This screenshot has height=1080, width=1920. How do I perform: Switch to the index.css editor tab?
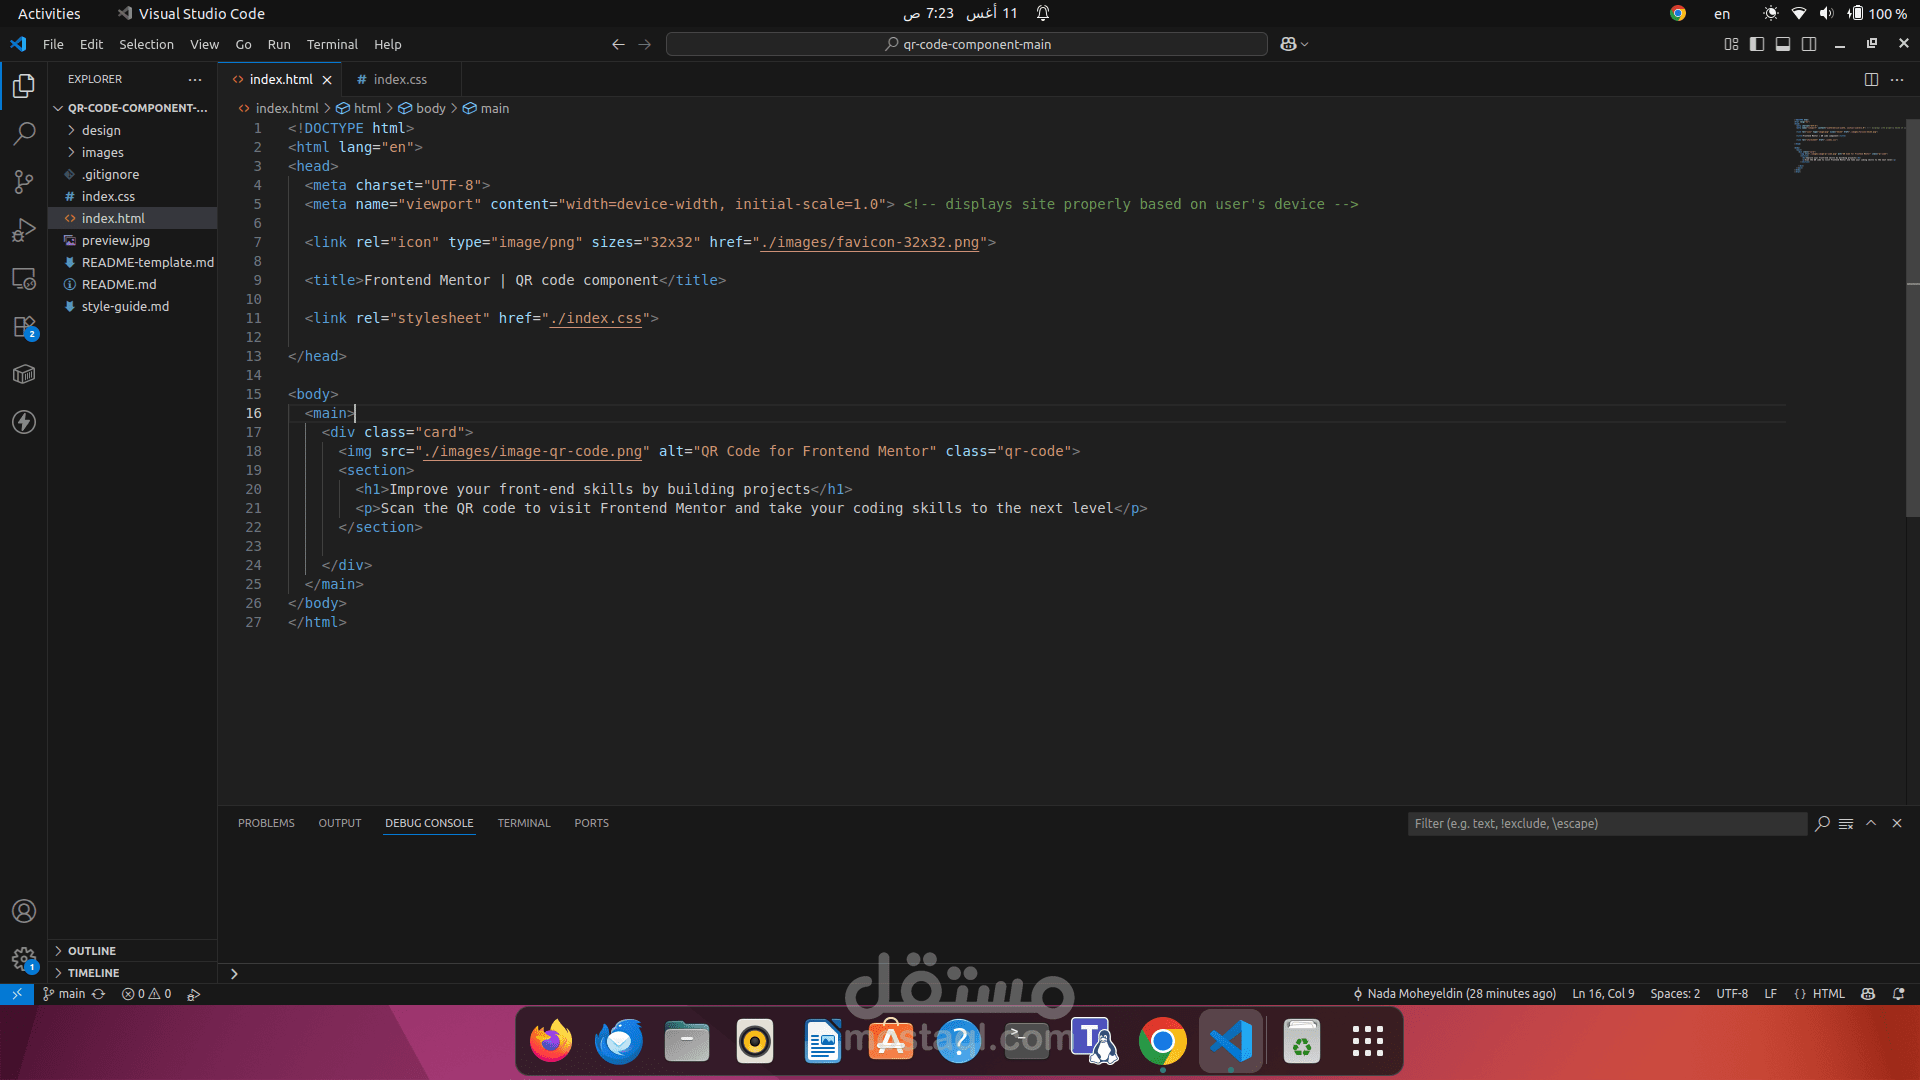[x=401, y=80]
